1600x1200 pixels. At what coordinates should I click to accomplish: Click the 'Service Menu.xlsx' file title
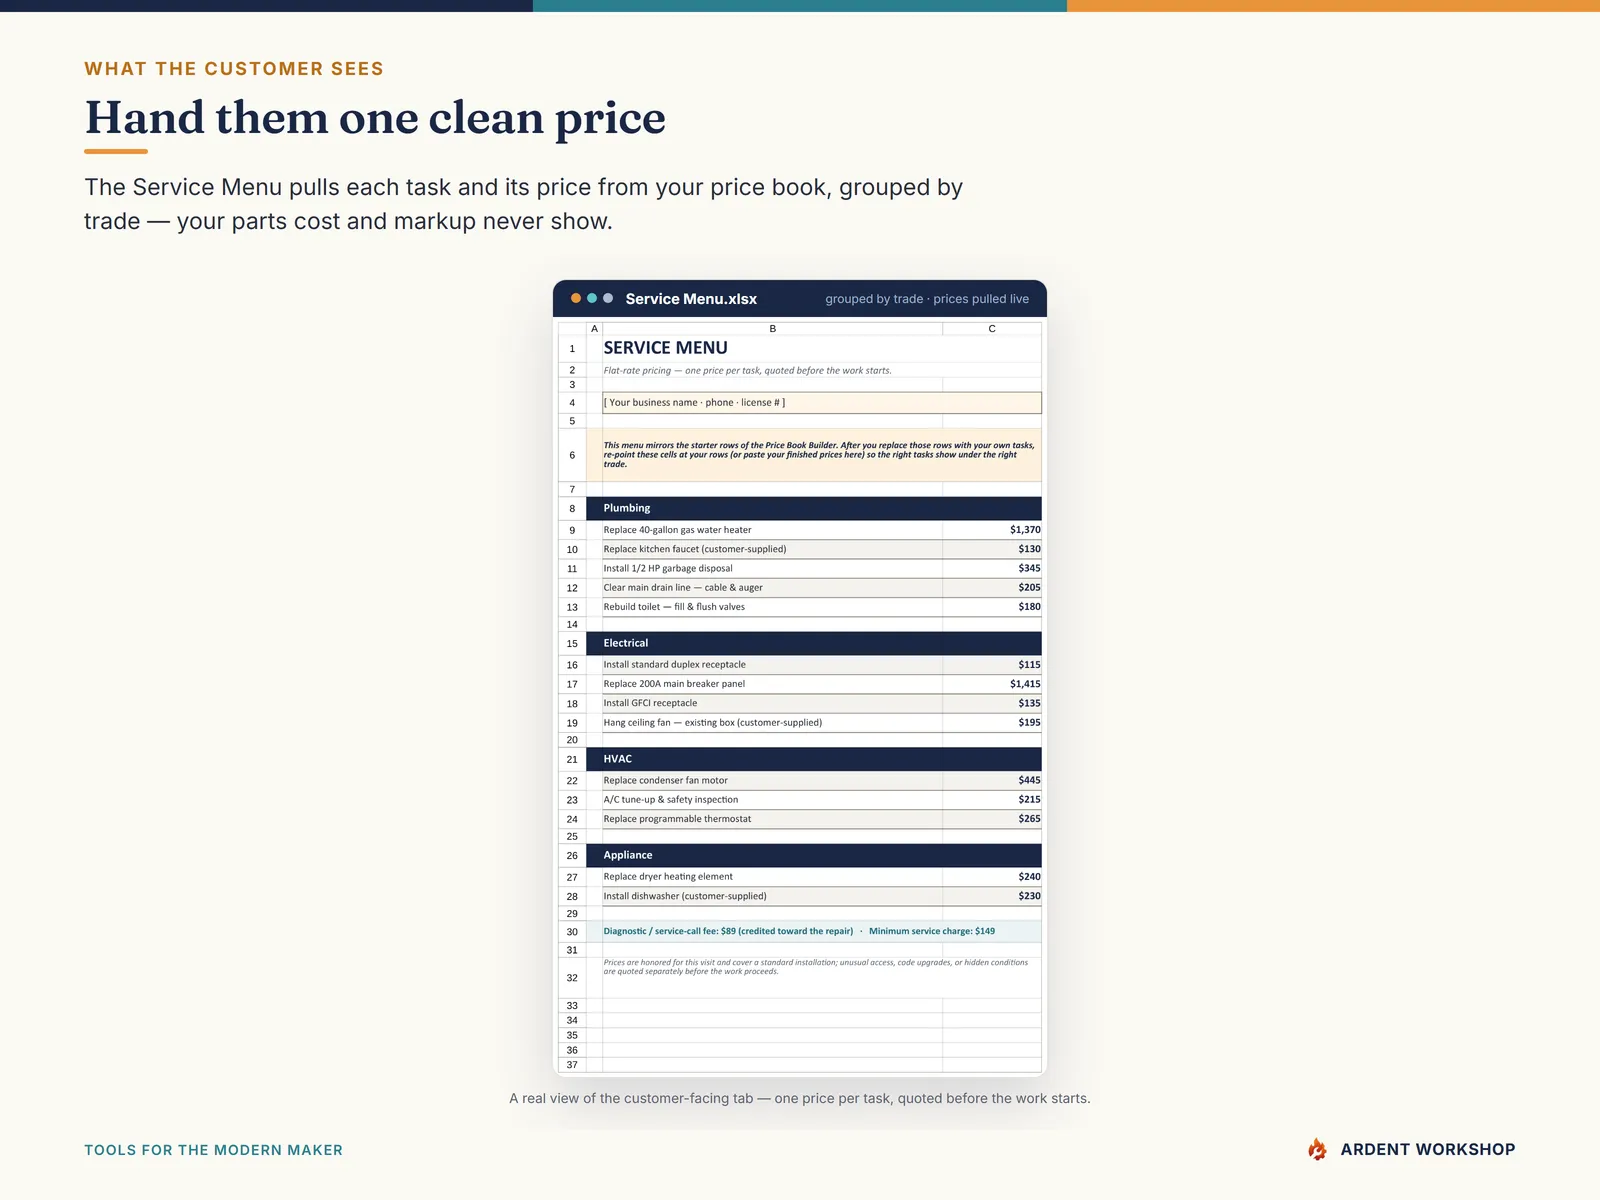coord(691,298)
